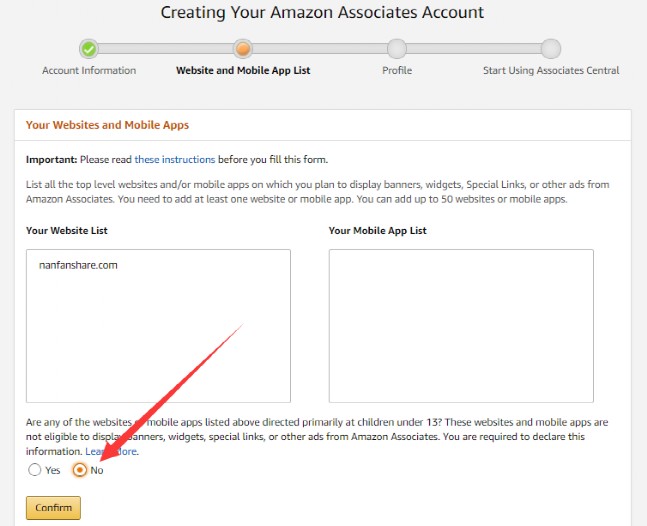Click the Start Using Associates Central step circle
Image resolution: width=647 pixels, height=526 pixels.
pos(551,48)
